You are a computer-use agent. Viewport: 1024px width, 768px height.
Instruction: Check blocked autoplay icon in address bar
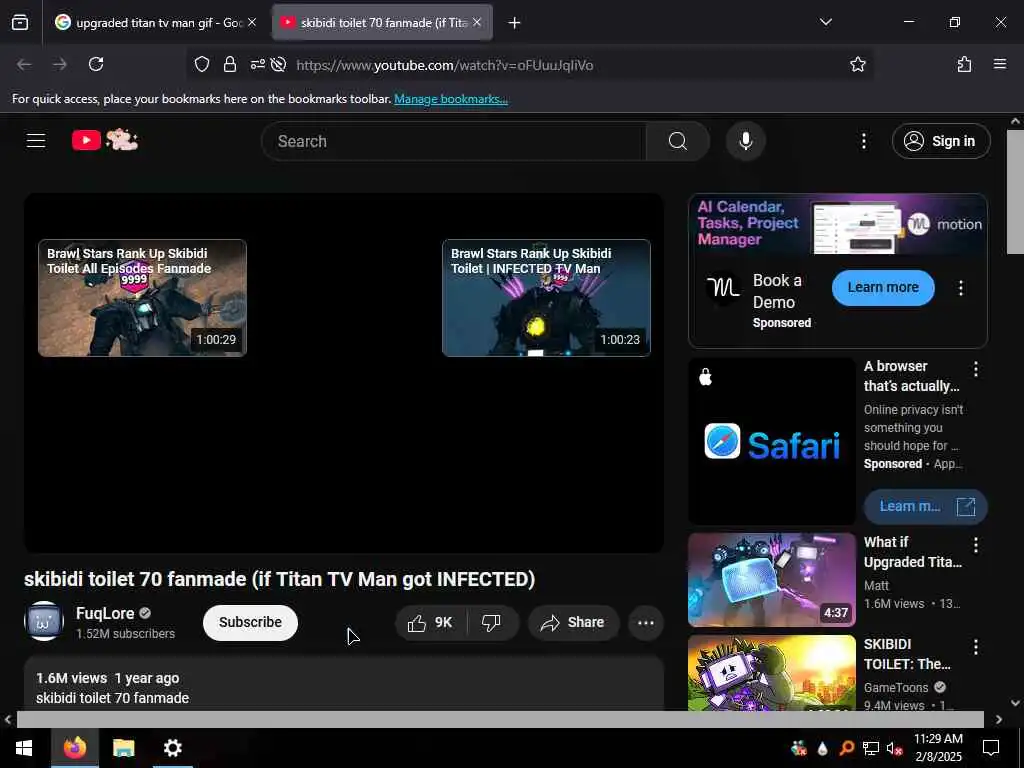(x=278, y=65)
